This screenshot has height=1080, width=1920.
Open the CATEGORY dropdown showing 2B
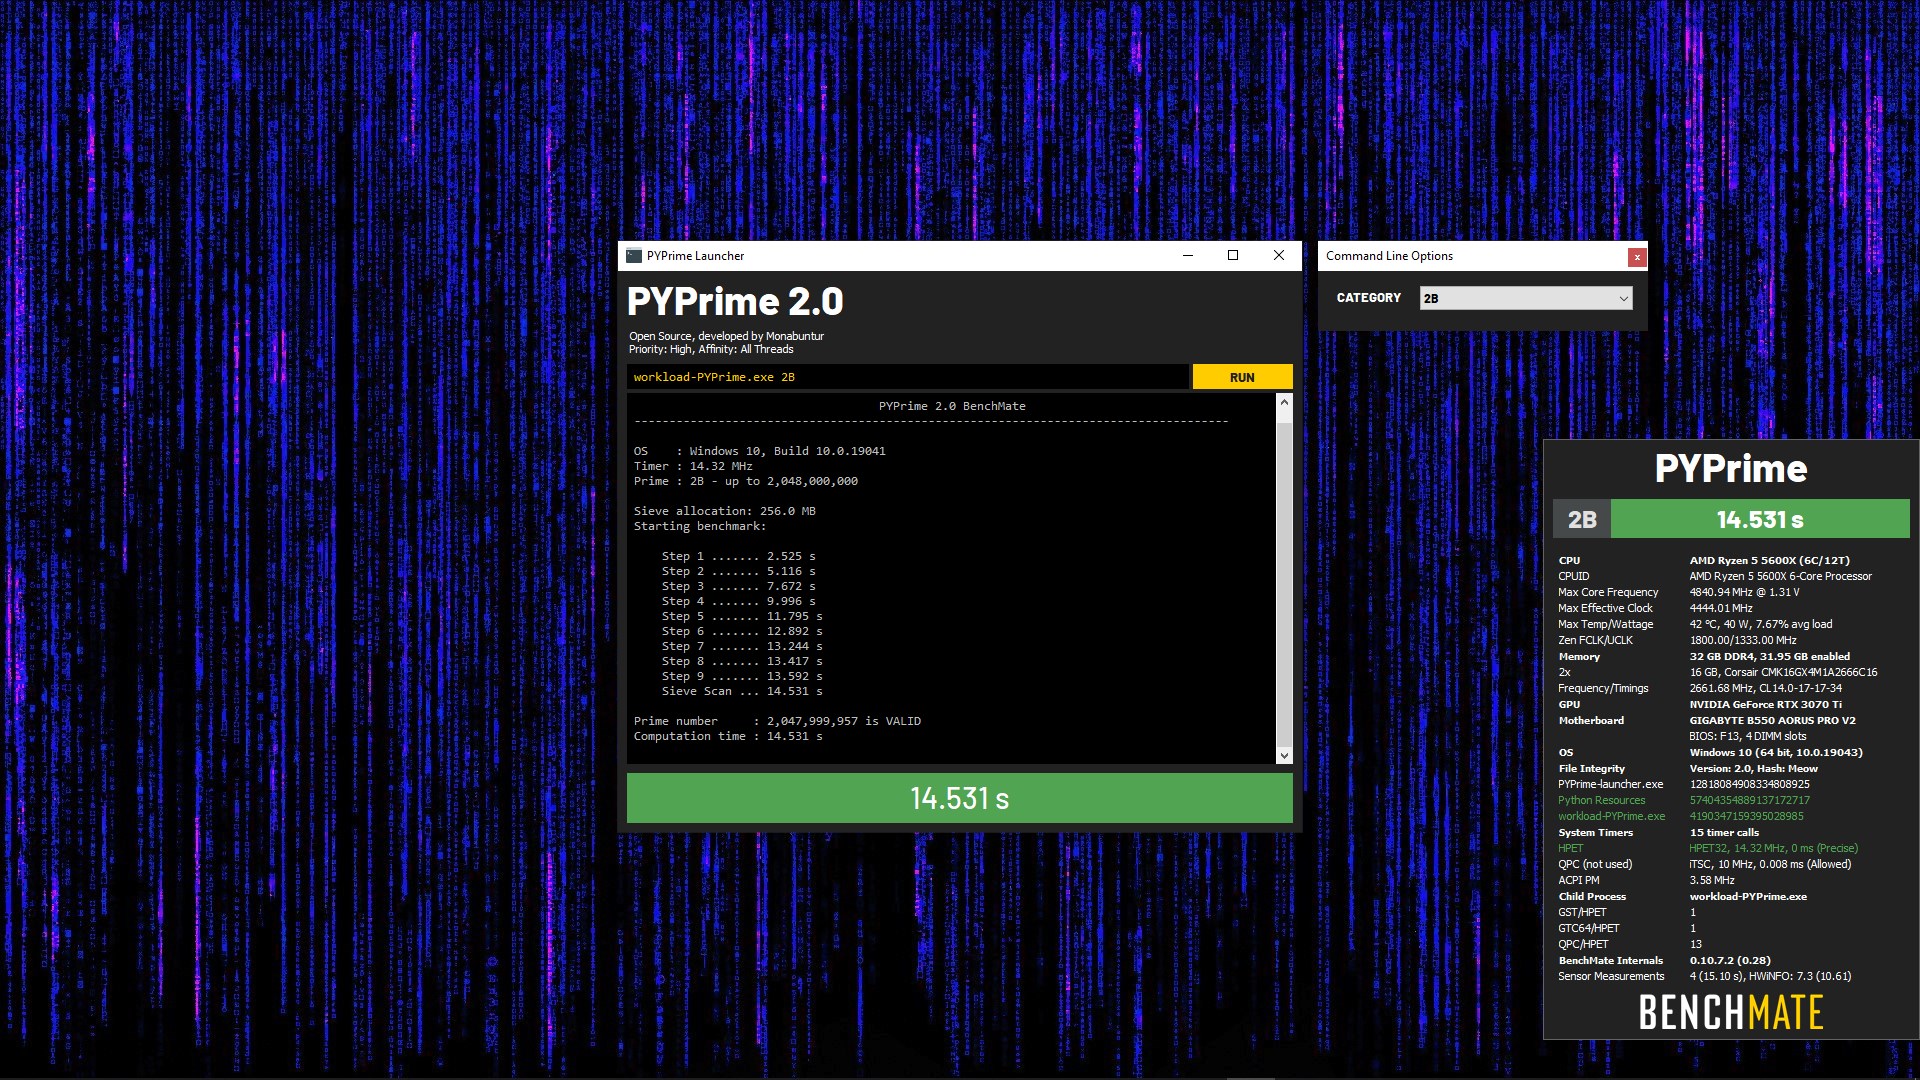coord(1526,298)
